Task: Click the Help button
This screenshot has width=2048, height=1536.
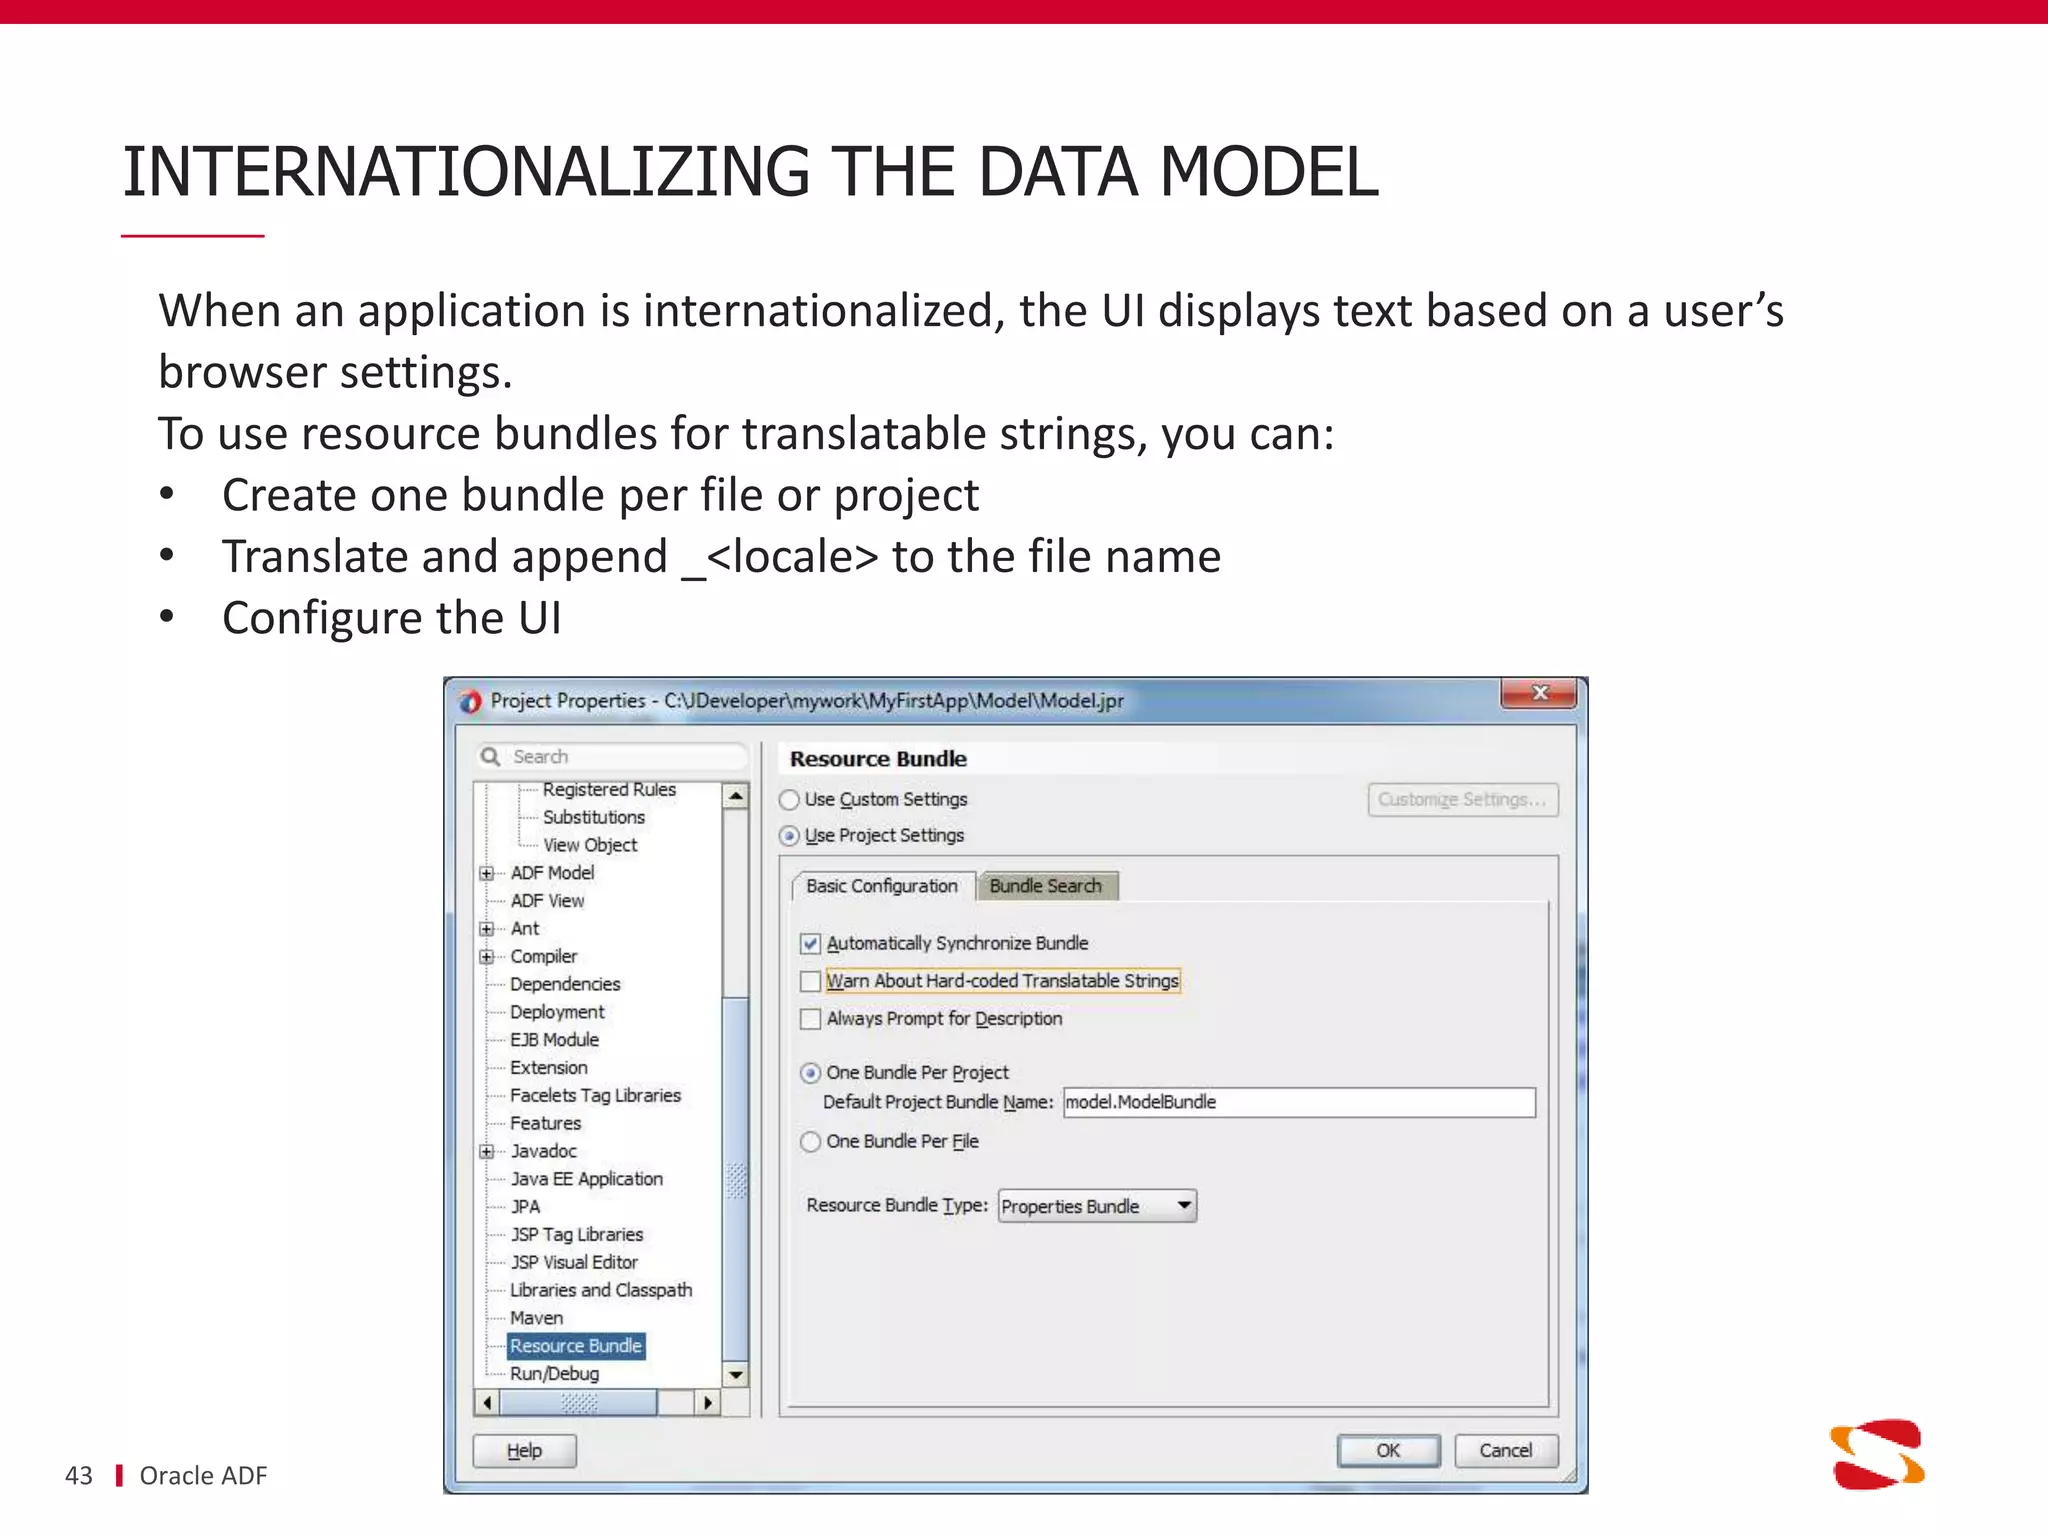Action: 525,1451
